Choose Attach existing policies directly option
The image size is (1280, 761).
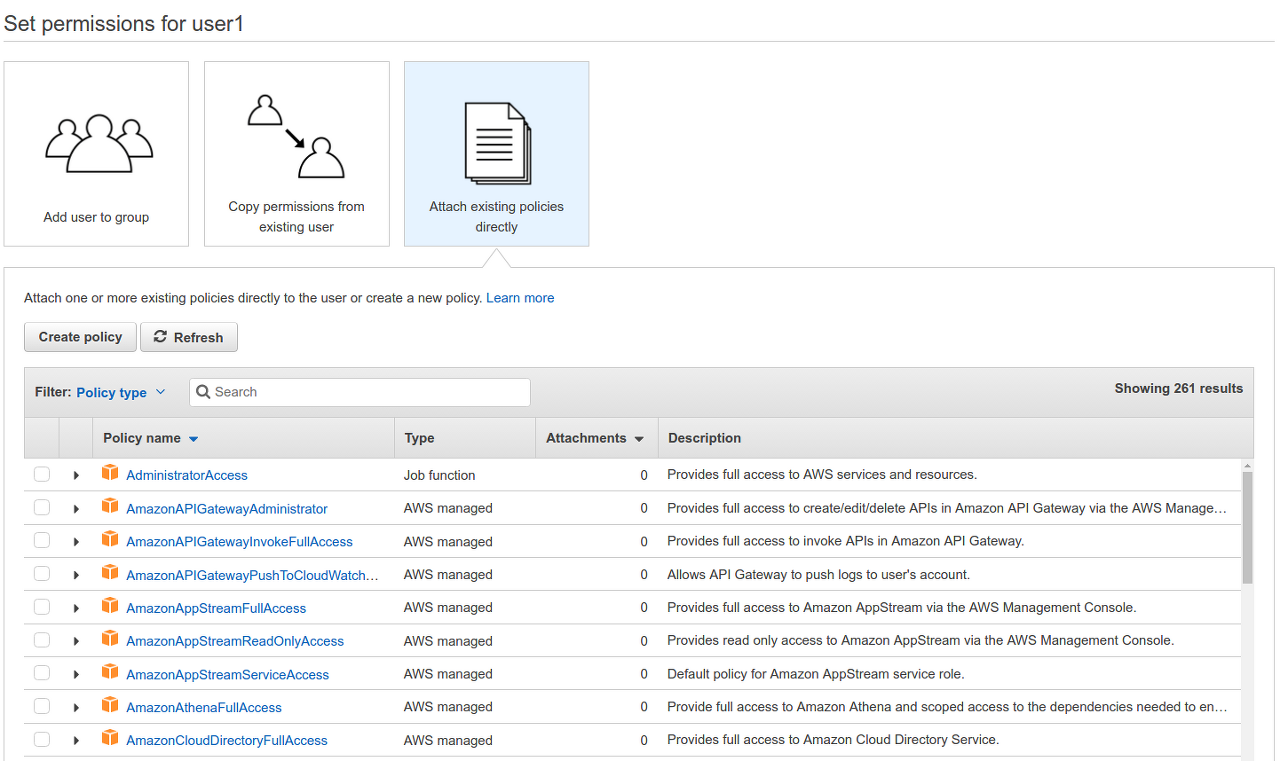497,154
